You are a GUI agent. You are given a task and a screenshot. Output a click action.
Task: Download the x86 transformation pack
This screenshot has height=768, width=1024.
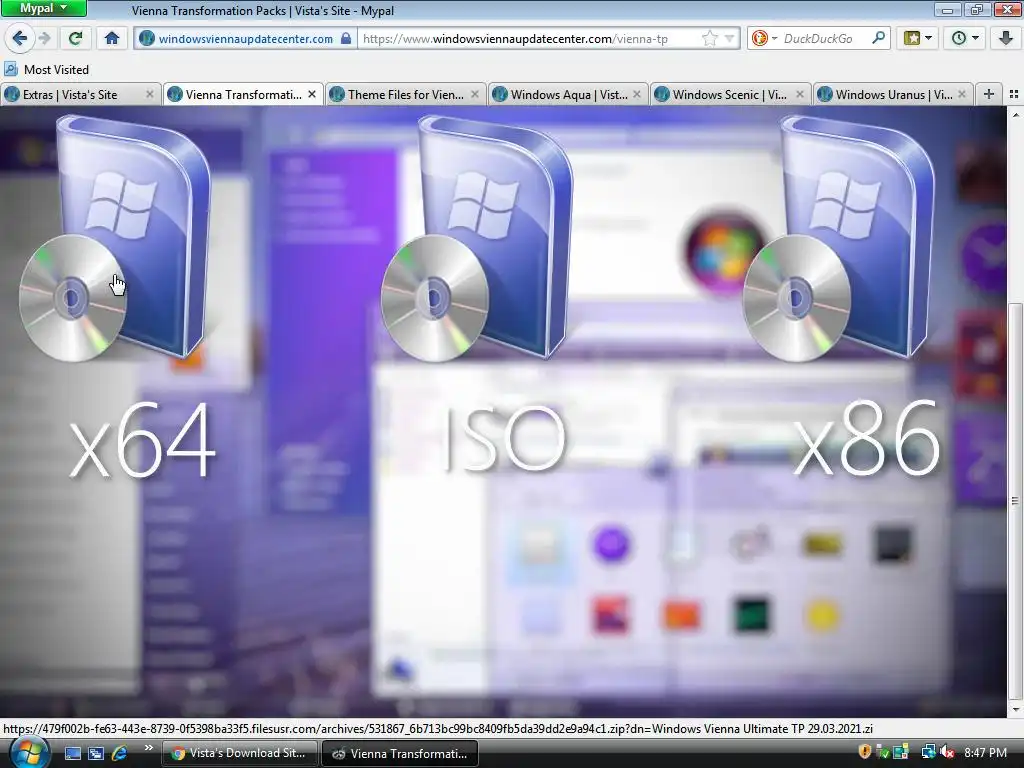[x=841, y=238]
